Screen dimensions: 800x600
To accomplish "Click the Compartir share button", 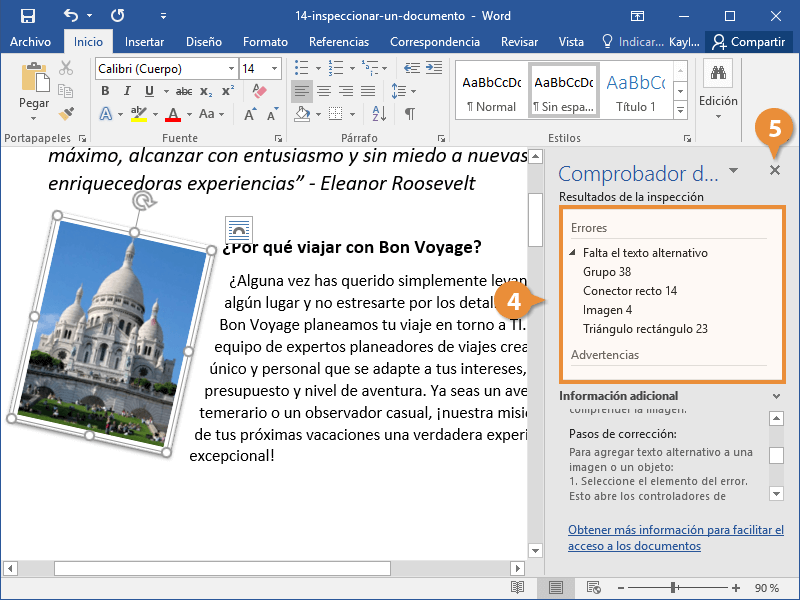I will click(x=749, y=42).
